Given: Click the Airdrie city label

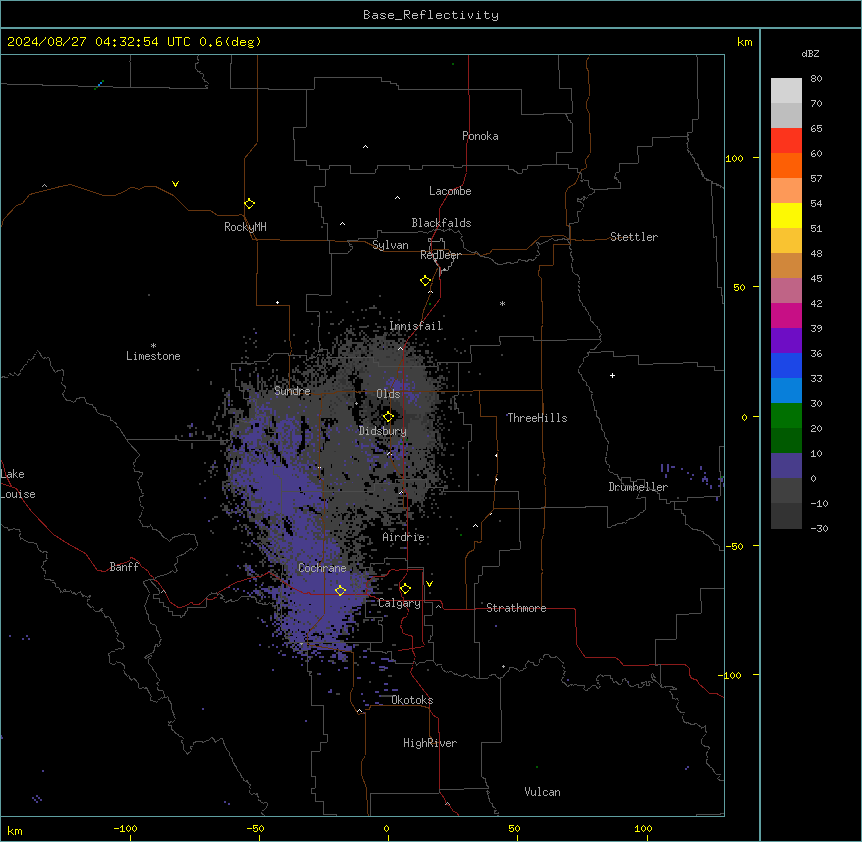Looking at the screenshot, I should click(403, 537).
